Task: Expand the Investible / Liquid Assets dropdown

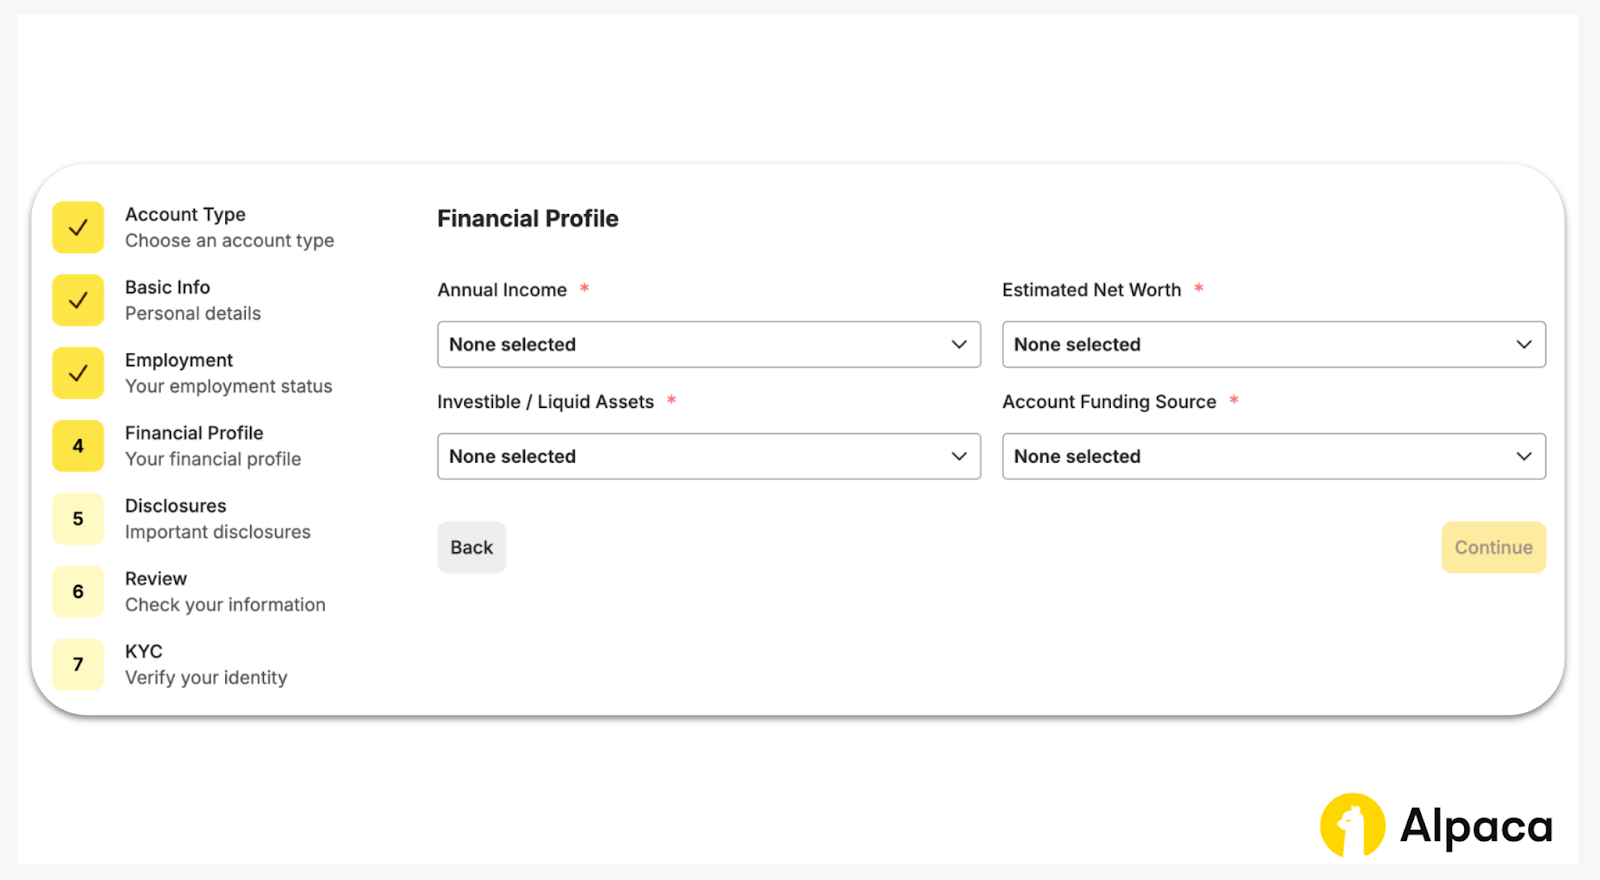Action: [x=708, y=456]
